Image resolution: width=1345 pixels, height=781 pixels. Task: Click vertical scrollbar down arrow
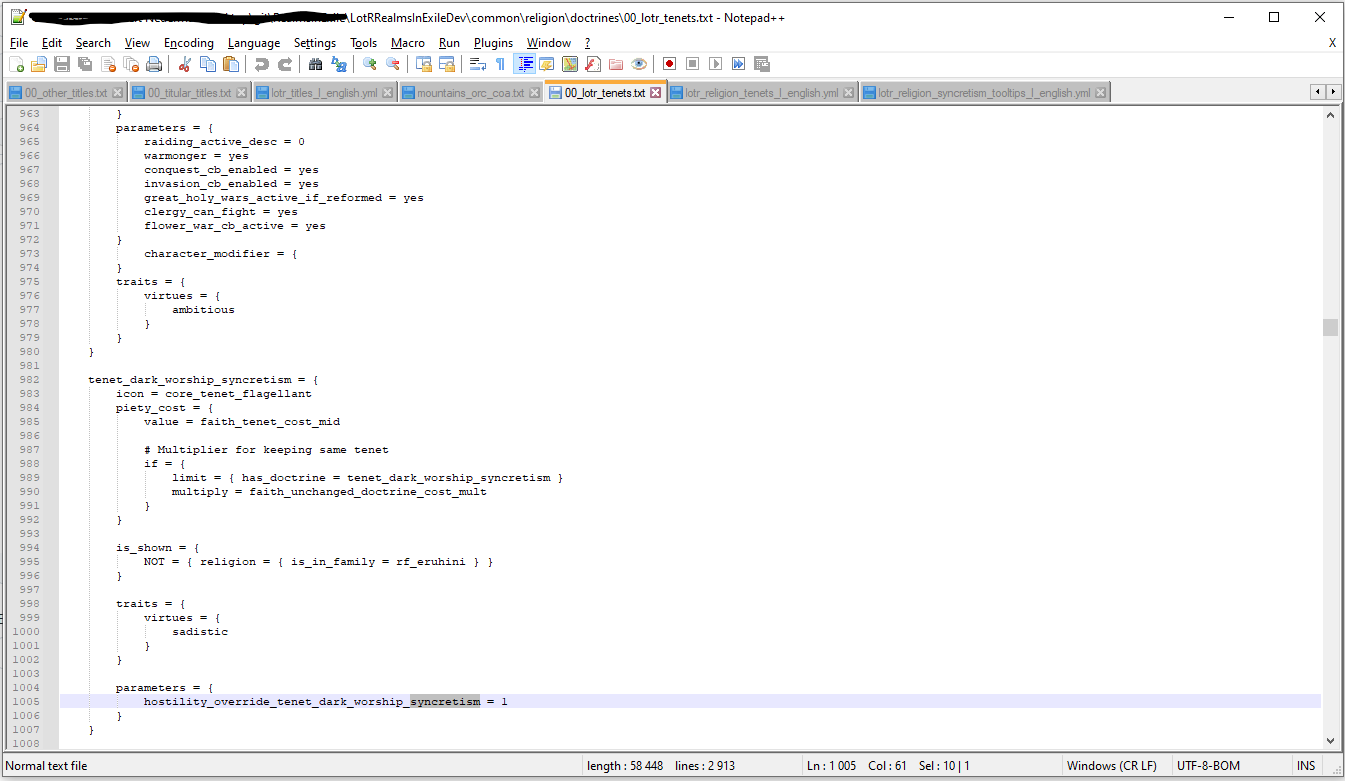click(1330, 740)
